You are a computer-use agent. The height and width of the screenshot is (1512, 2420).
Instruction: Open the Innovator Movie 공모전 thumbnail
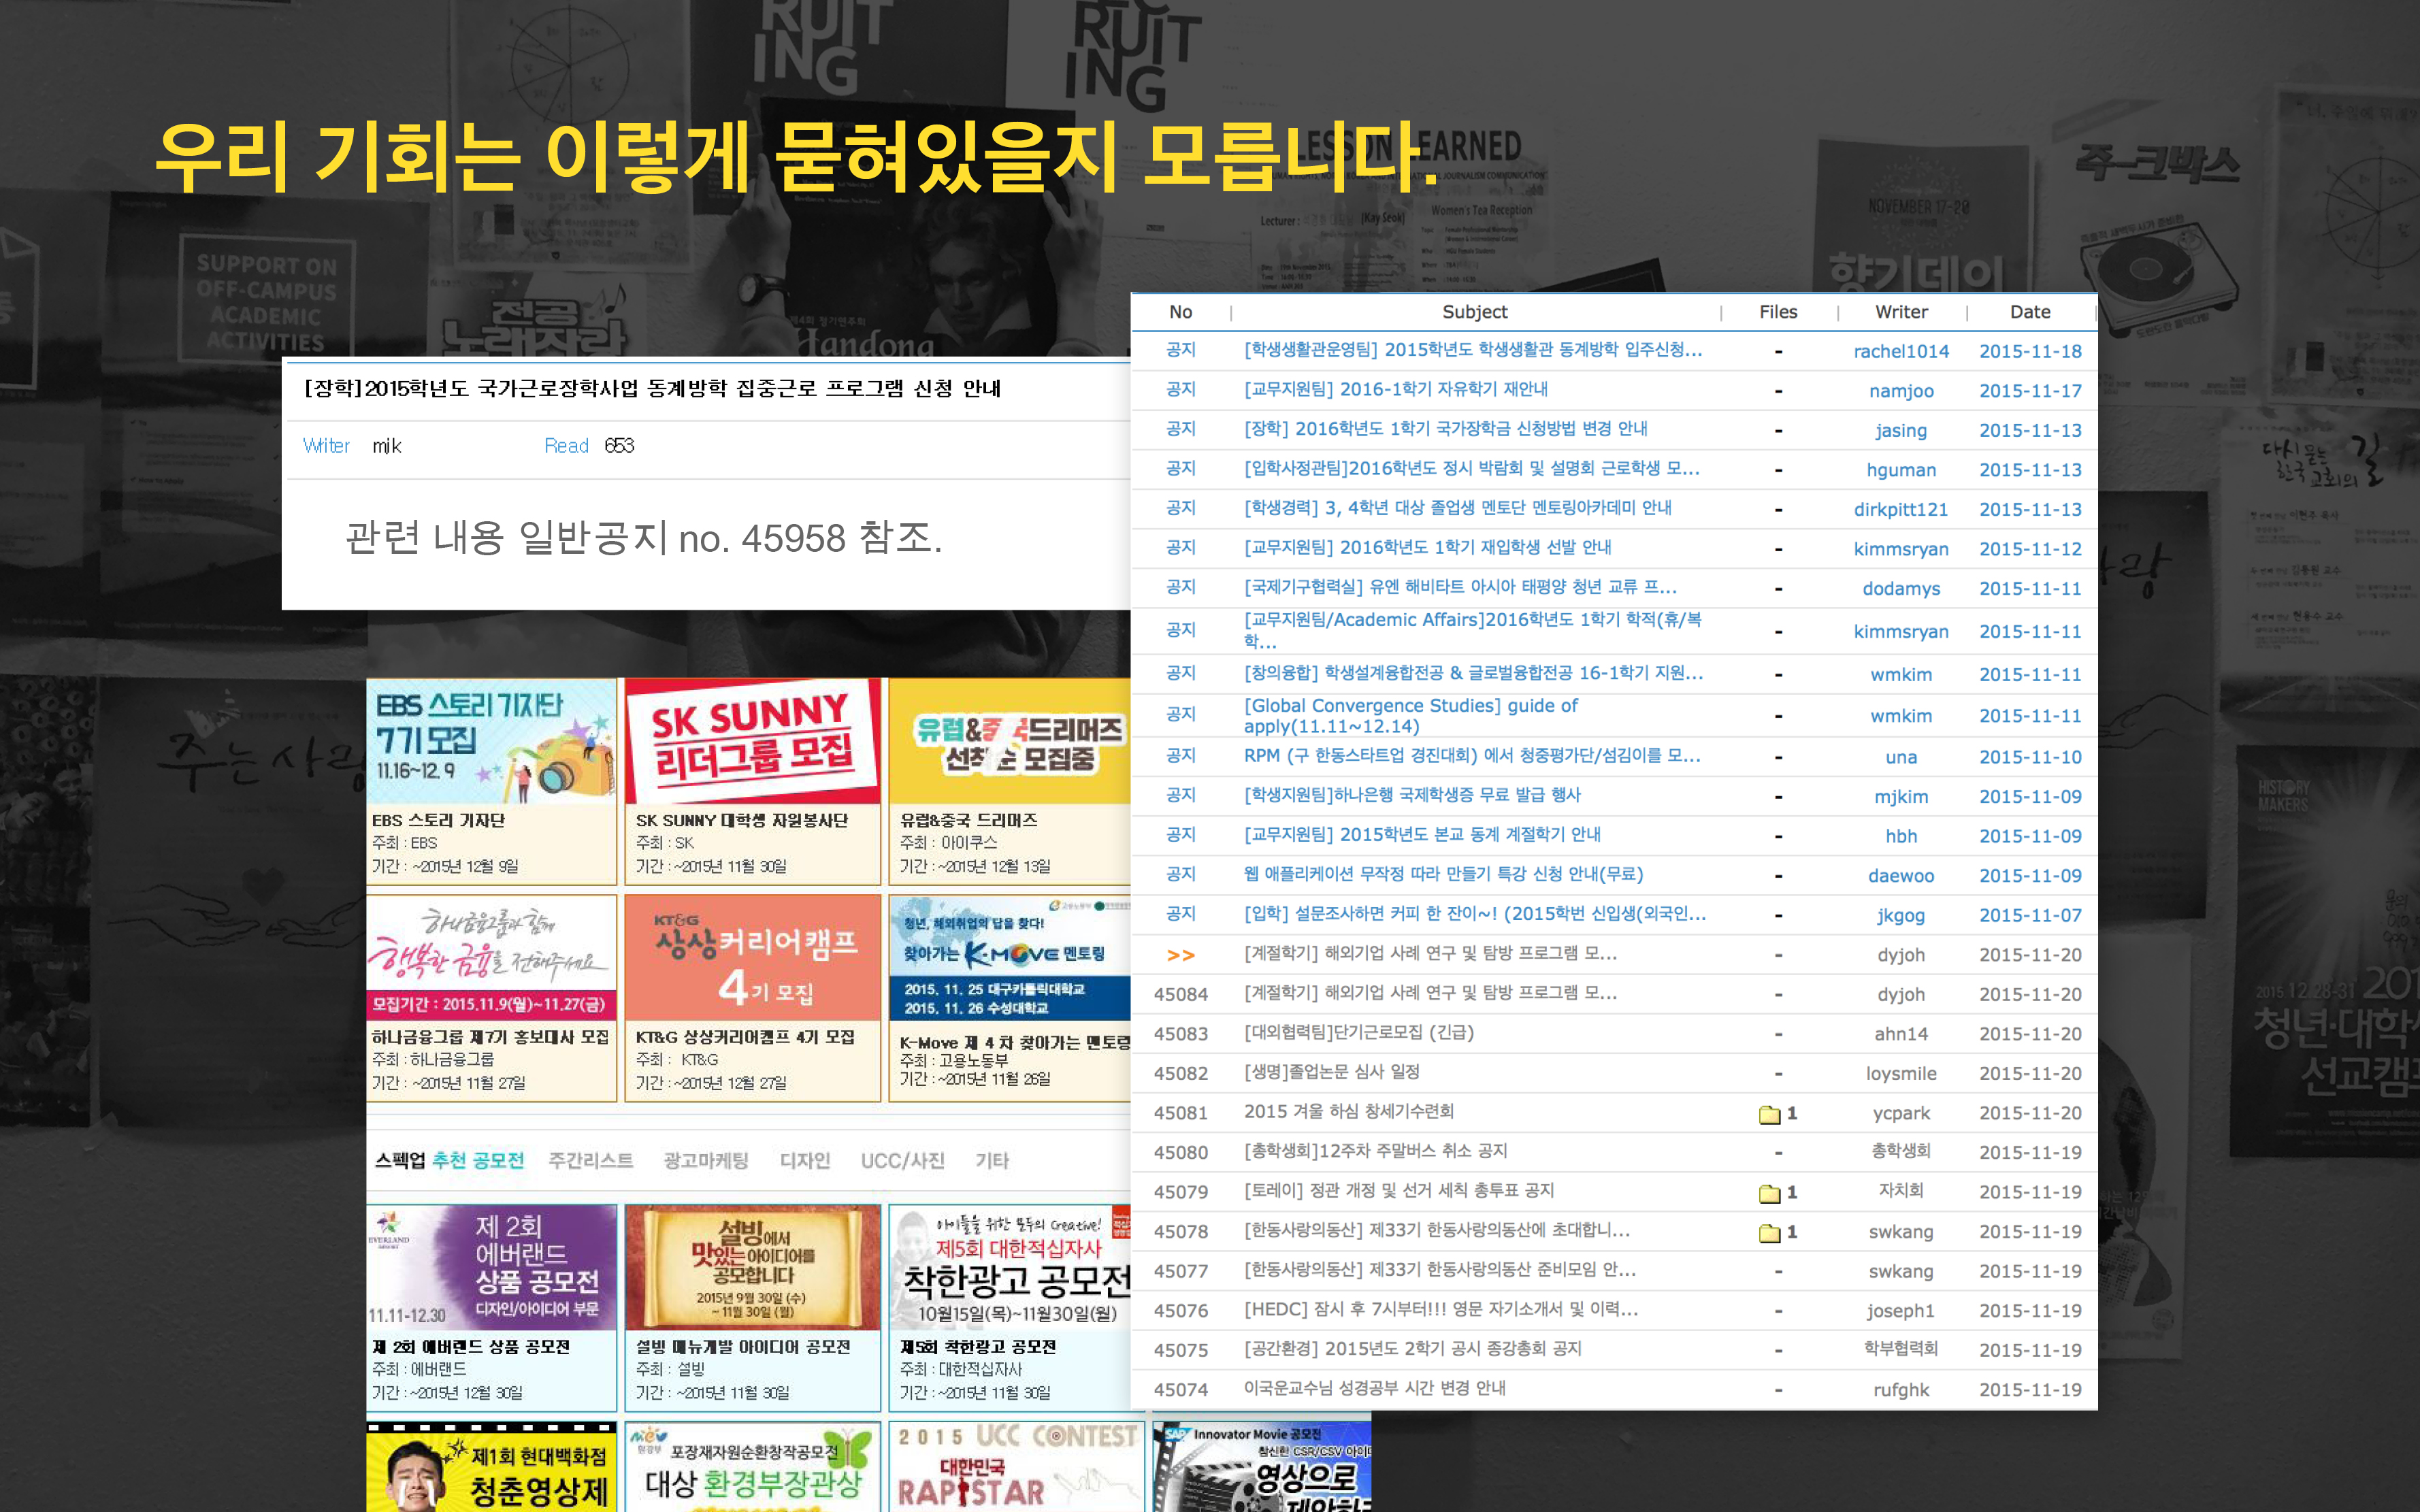point(1262,1467)
